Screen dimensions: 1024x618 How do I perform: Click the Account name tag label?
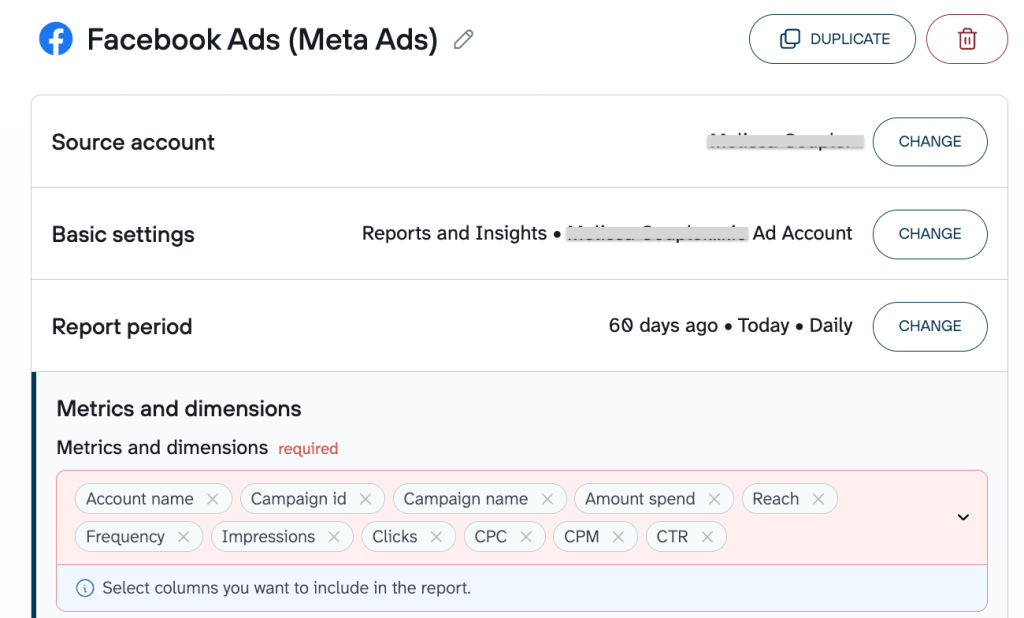pos(140,499)
